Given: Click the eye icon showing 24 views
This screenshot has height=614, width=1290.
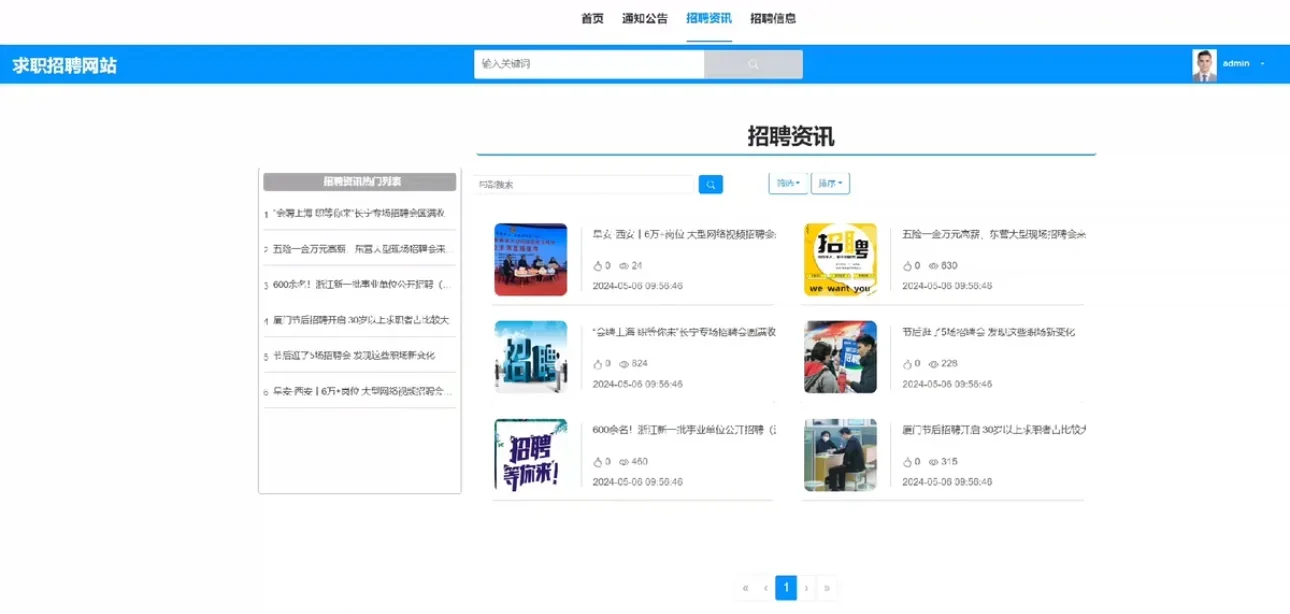Looking at the screenshot, I should 625,265.
